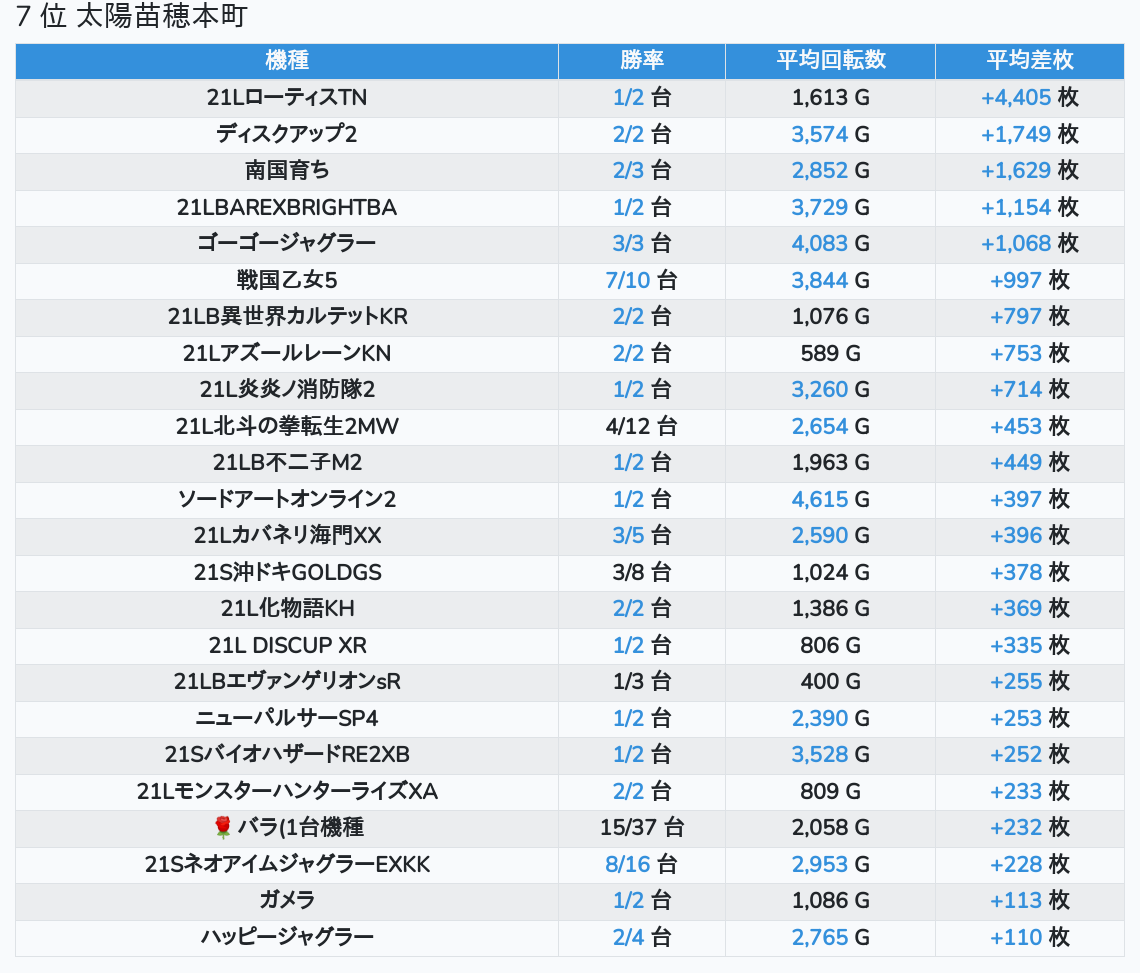Image resolution: width=1140 pixels, height=973 pixels.
Task: Click the 3,574 G spin count
Action: 830,134
